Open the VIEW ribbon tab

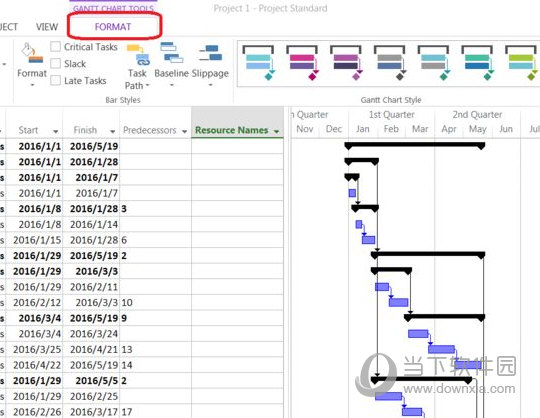47,27
